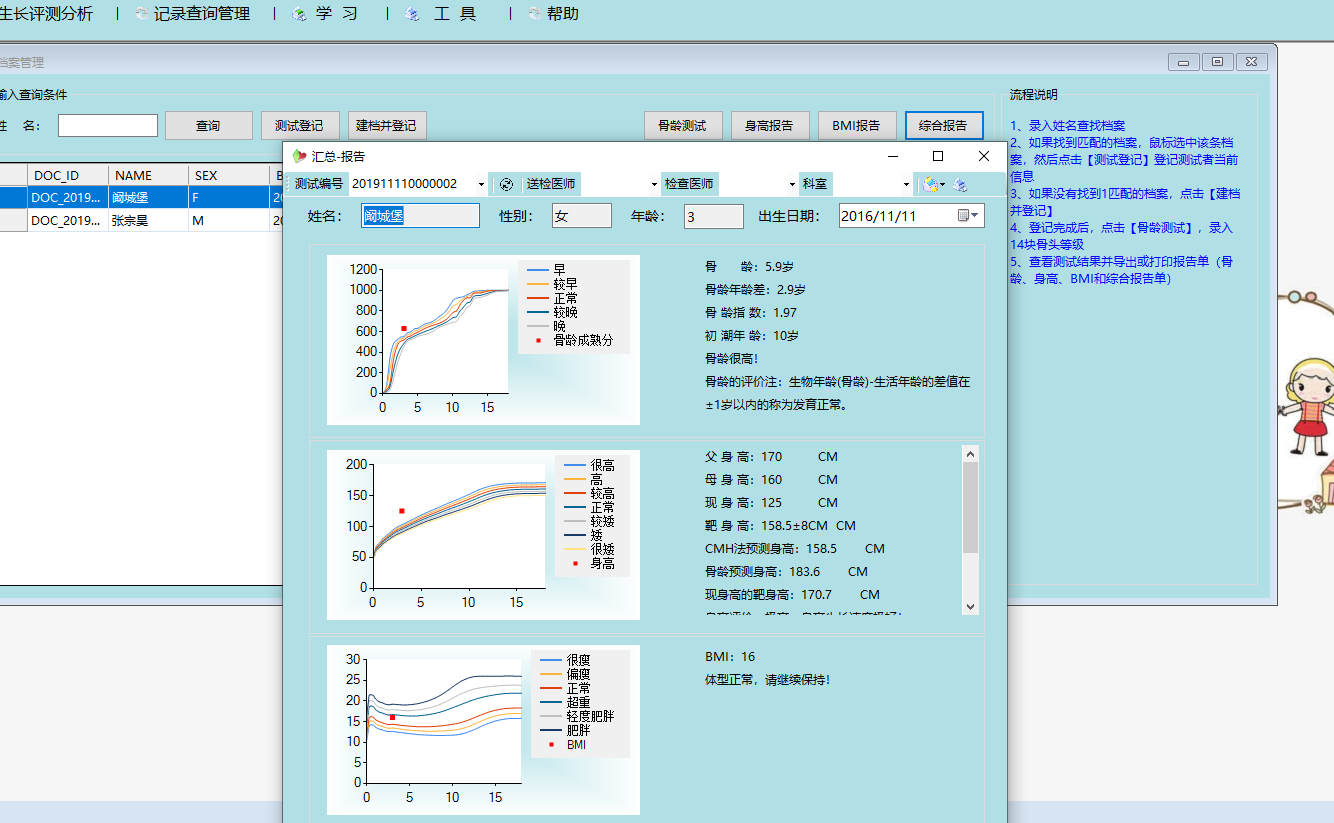Click the 骨龄：5.9岁 result text
The width and height of the screenshot is (1334, 823).
pyautogui.click(x=750, y=267)
